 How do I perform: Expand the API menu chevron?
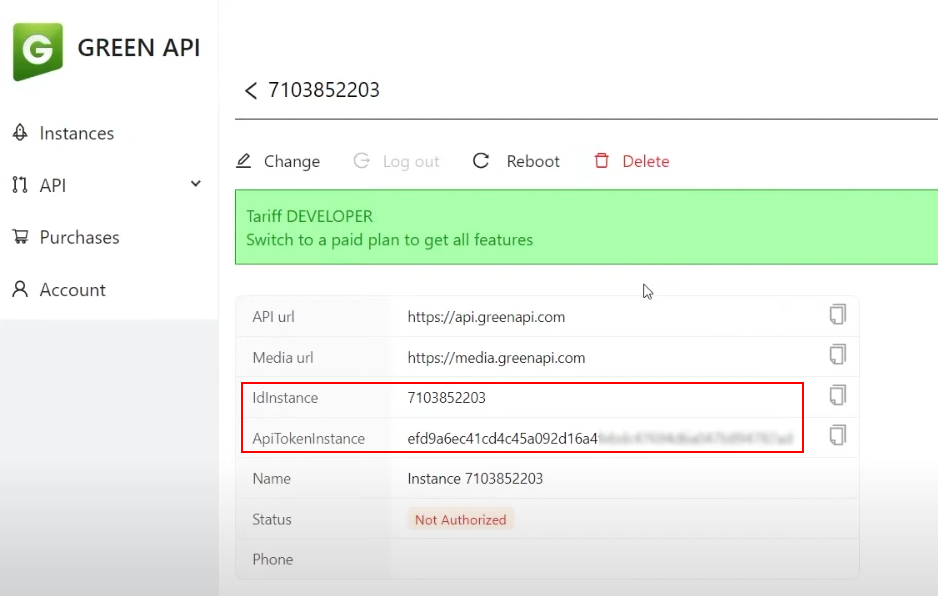[196, 184]
